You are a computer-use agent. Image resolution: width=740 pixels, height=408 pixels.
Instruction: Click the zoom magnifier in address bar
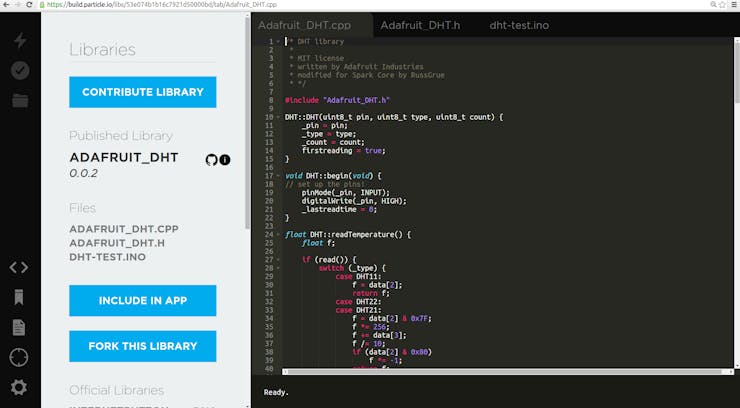coord(713,5)
